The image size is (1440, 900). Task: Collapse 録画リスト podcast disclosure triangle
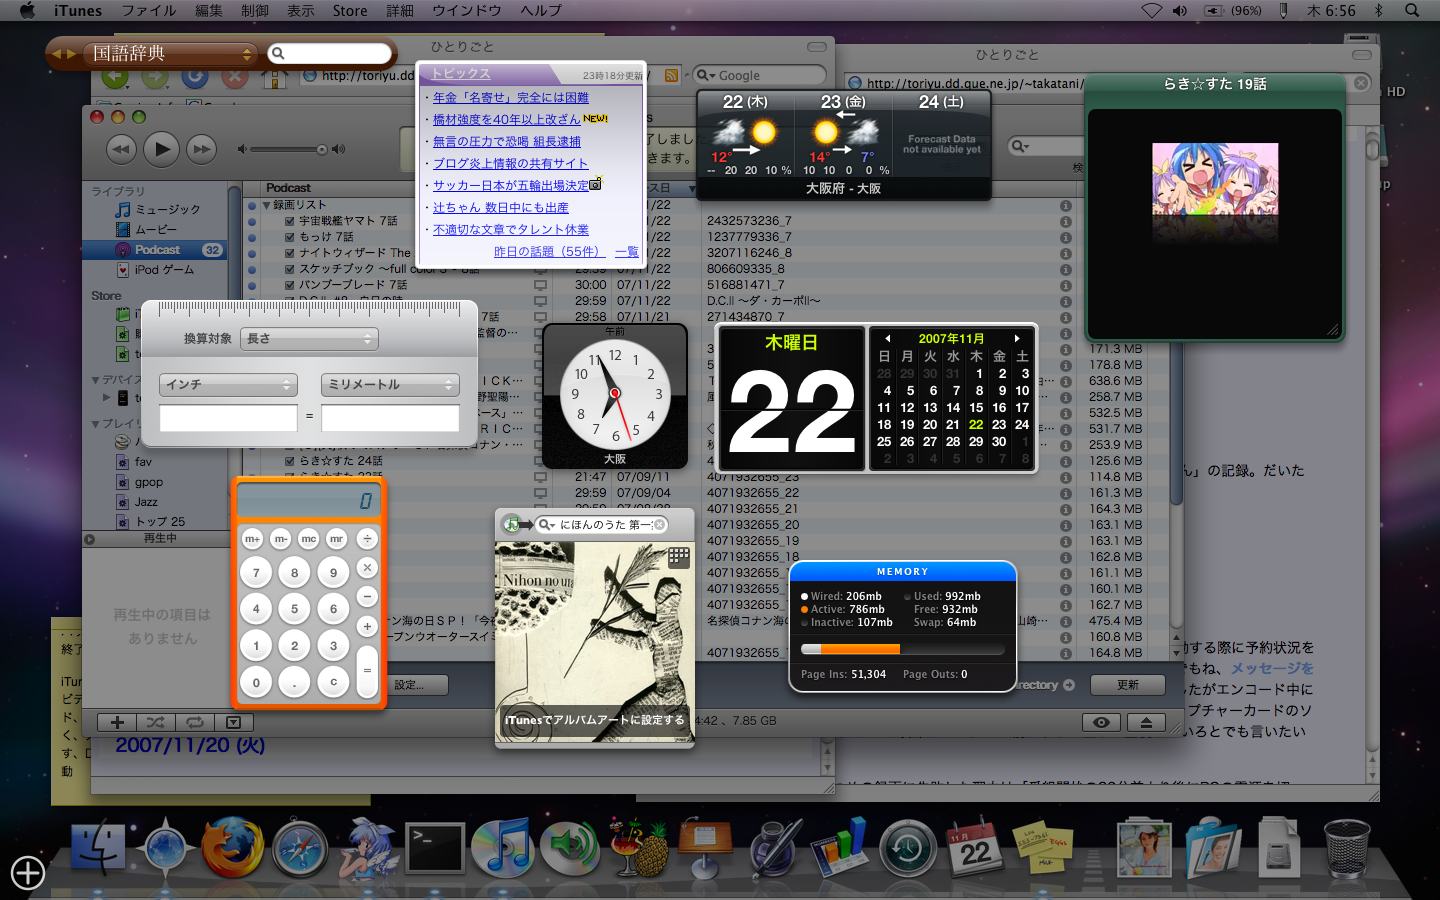(267, 205)
